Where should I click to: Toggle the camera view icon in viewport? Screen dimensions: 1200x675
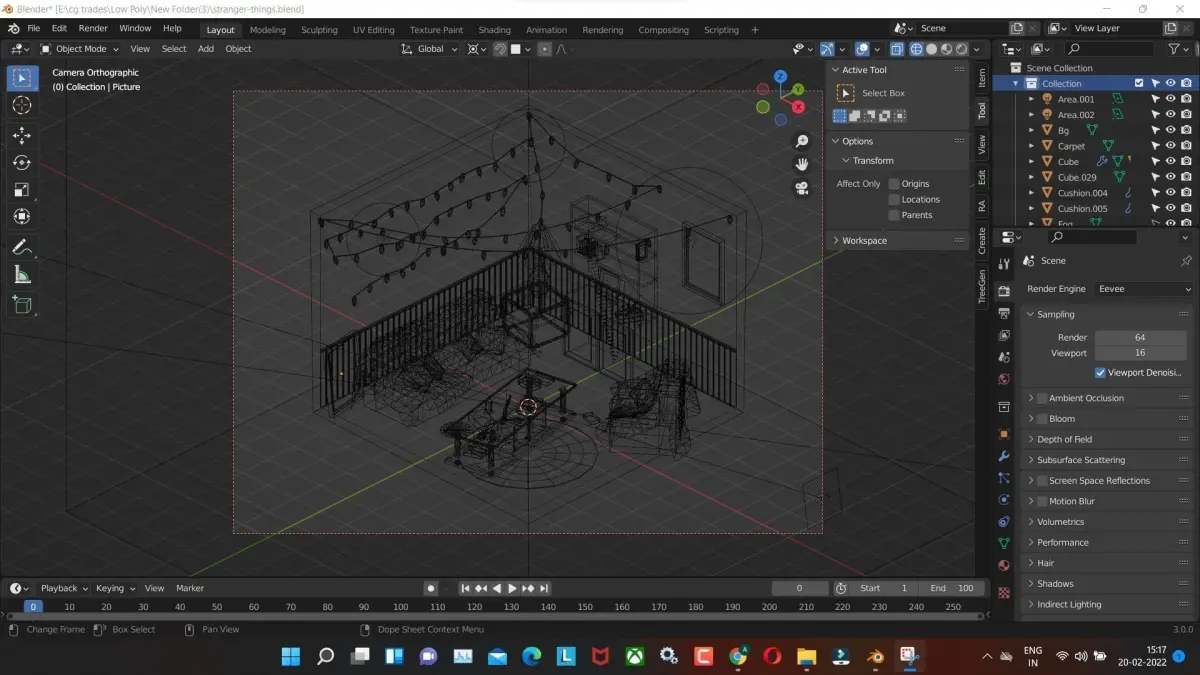802,188
